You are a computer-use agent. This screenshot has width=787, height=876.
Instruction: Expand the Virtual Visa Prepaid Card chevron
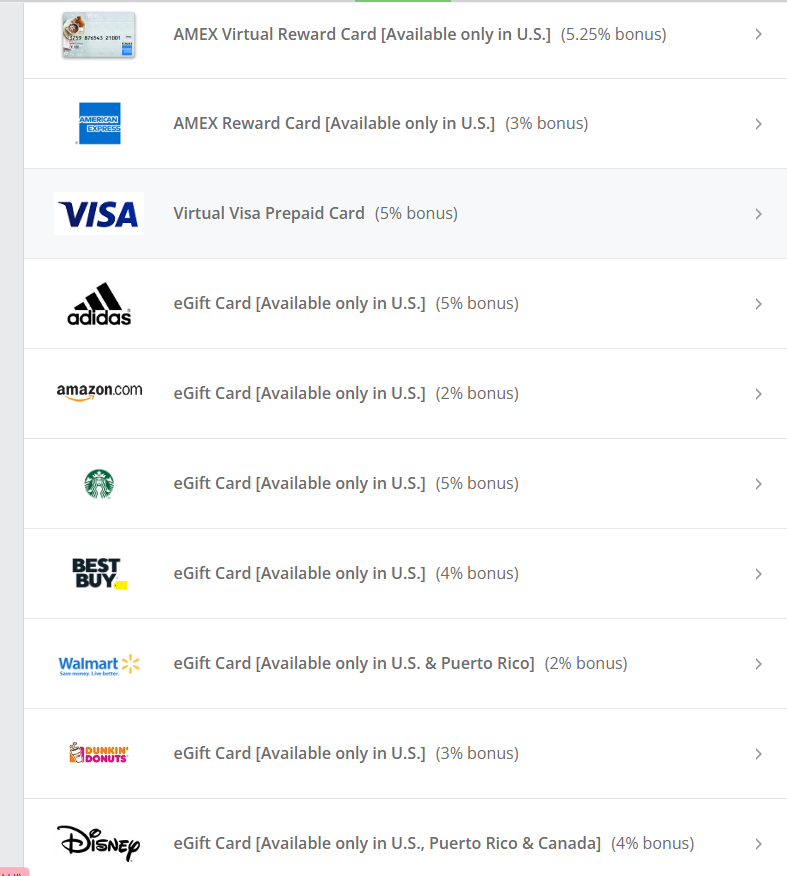[758, 214]
